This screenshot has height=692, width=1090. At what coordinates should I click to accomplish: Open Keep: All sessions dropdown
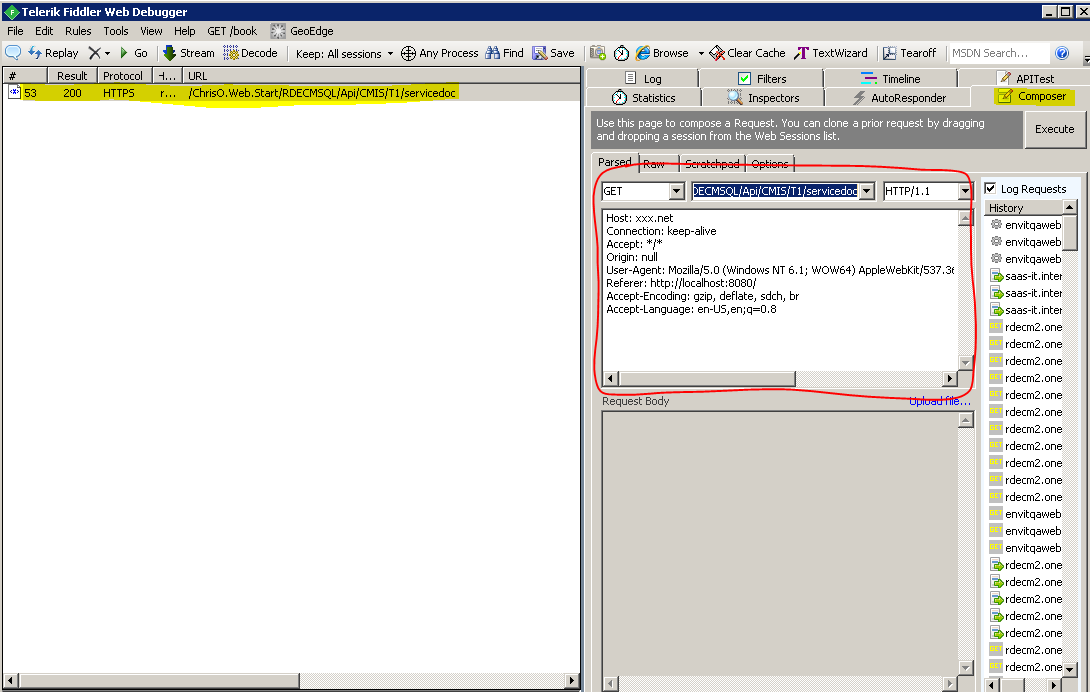(x=344, y=54)
